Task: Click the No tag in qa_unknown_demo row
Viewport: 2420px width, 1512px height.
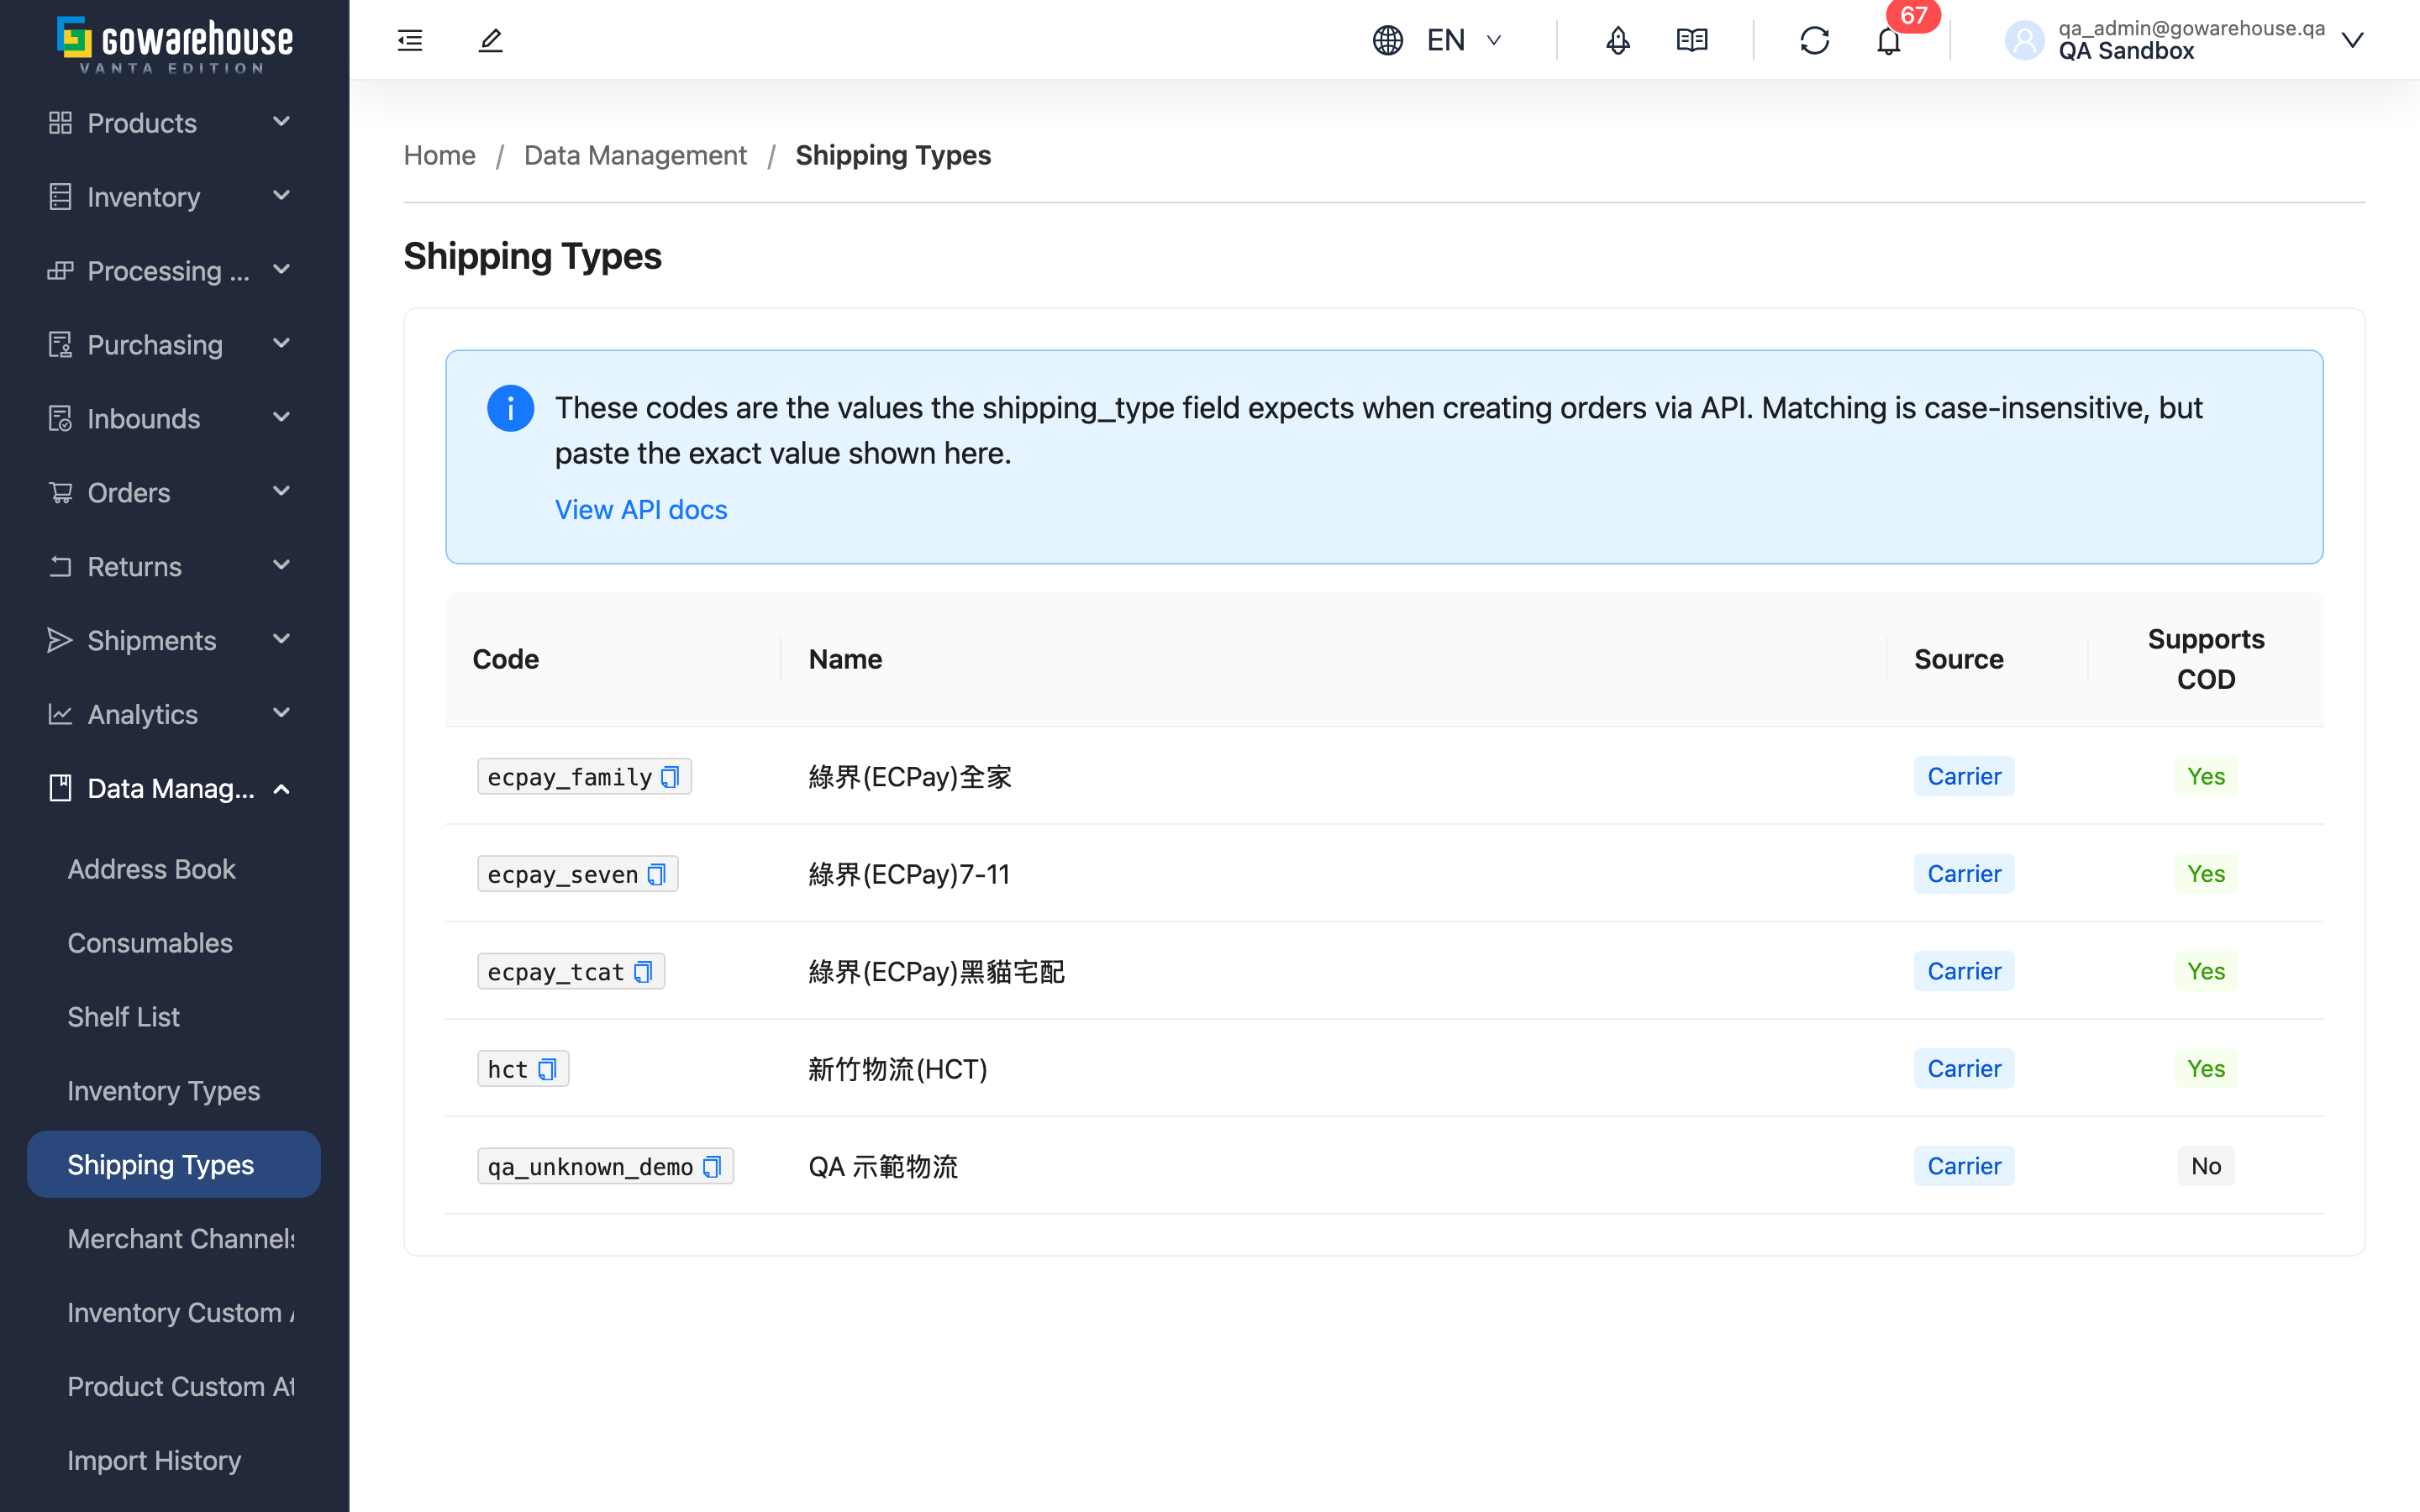Action: pos(2206,1166)
